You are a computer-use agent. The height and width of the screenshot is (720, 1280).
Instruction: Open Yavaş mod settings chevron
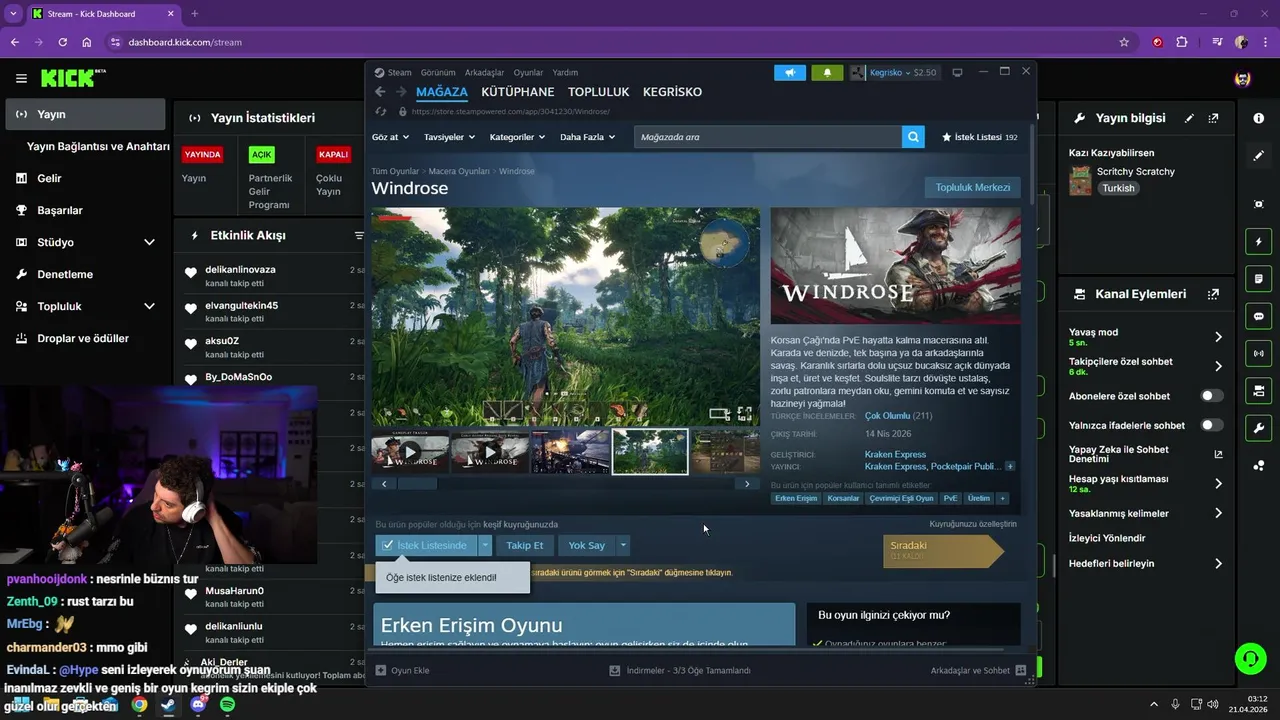coord(1218,337)
